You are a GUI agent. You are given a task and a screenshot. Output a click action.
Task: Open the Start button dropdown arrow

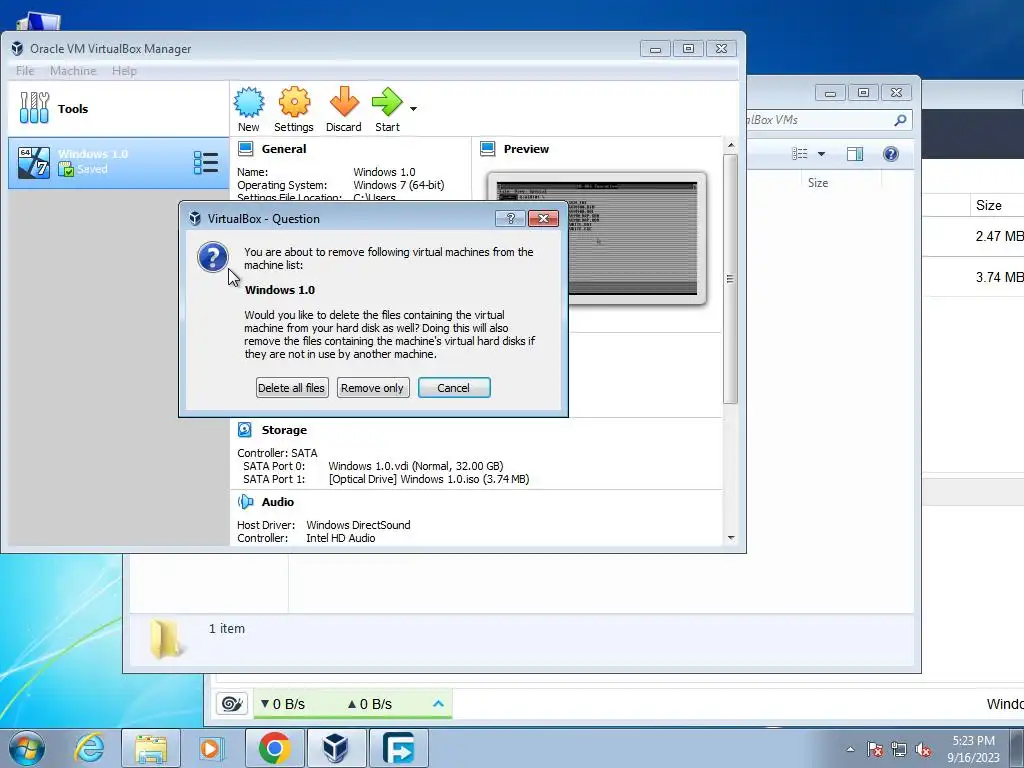click(x=413, y=108)
